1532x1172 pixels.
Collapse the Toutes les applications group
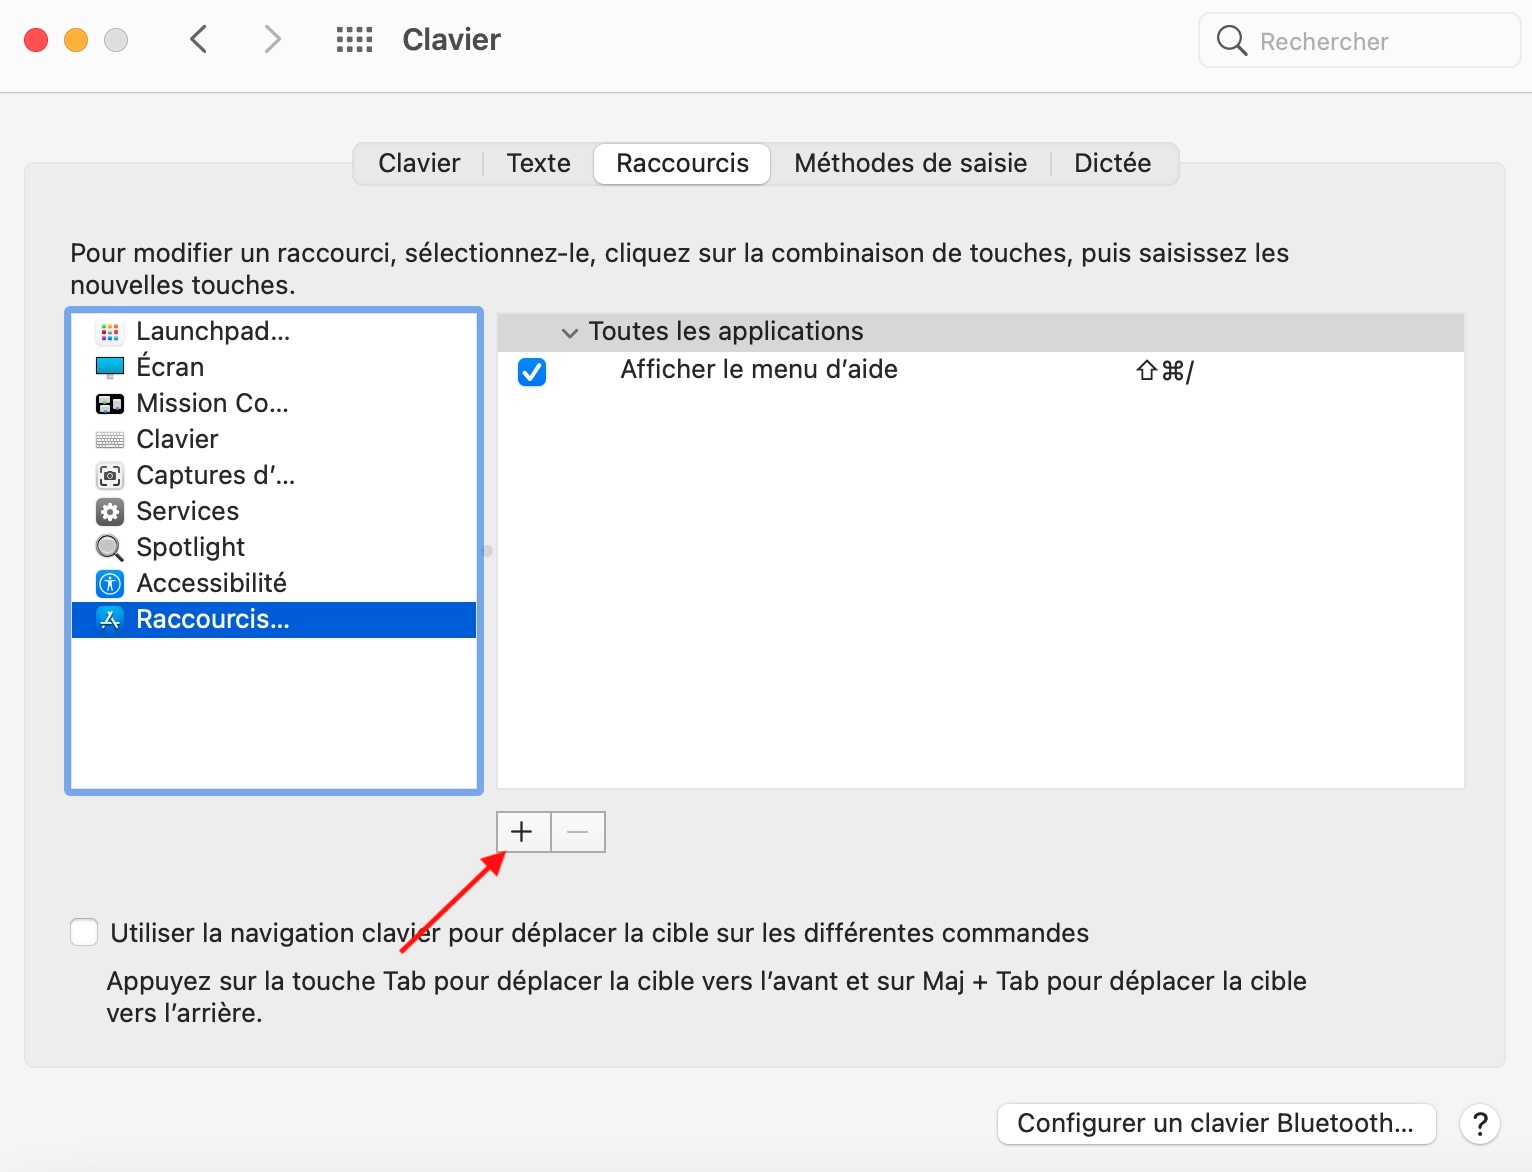pos(569,332)
